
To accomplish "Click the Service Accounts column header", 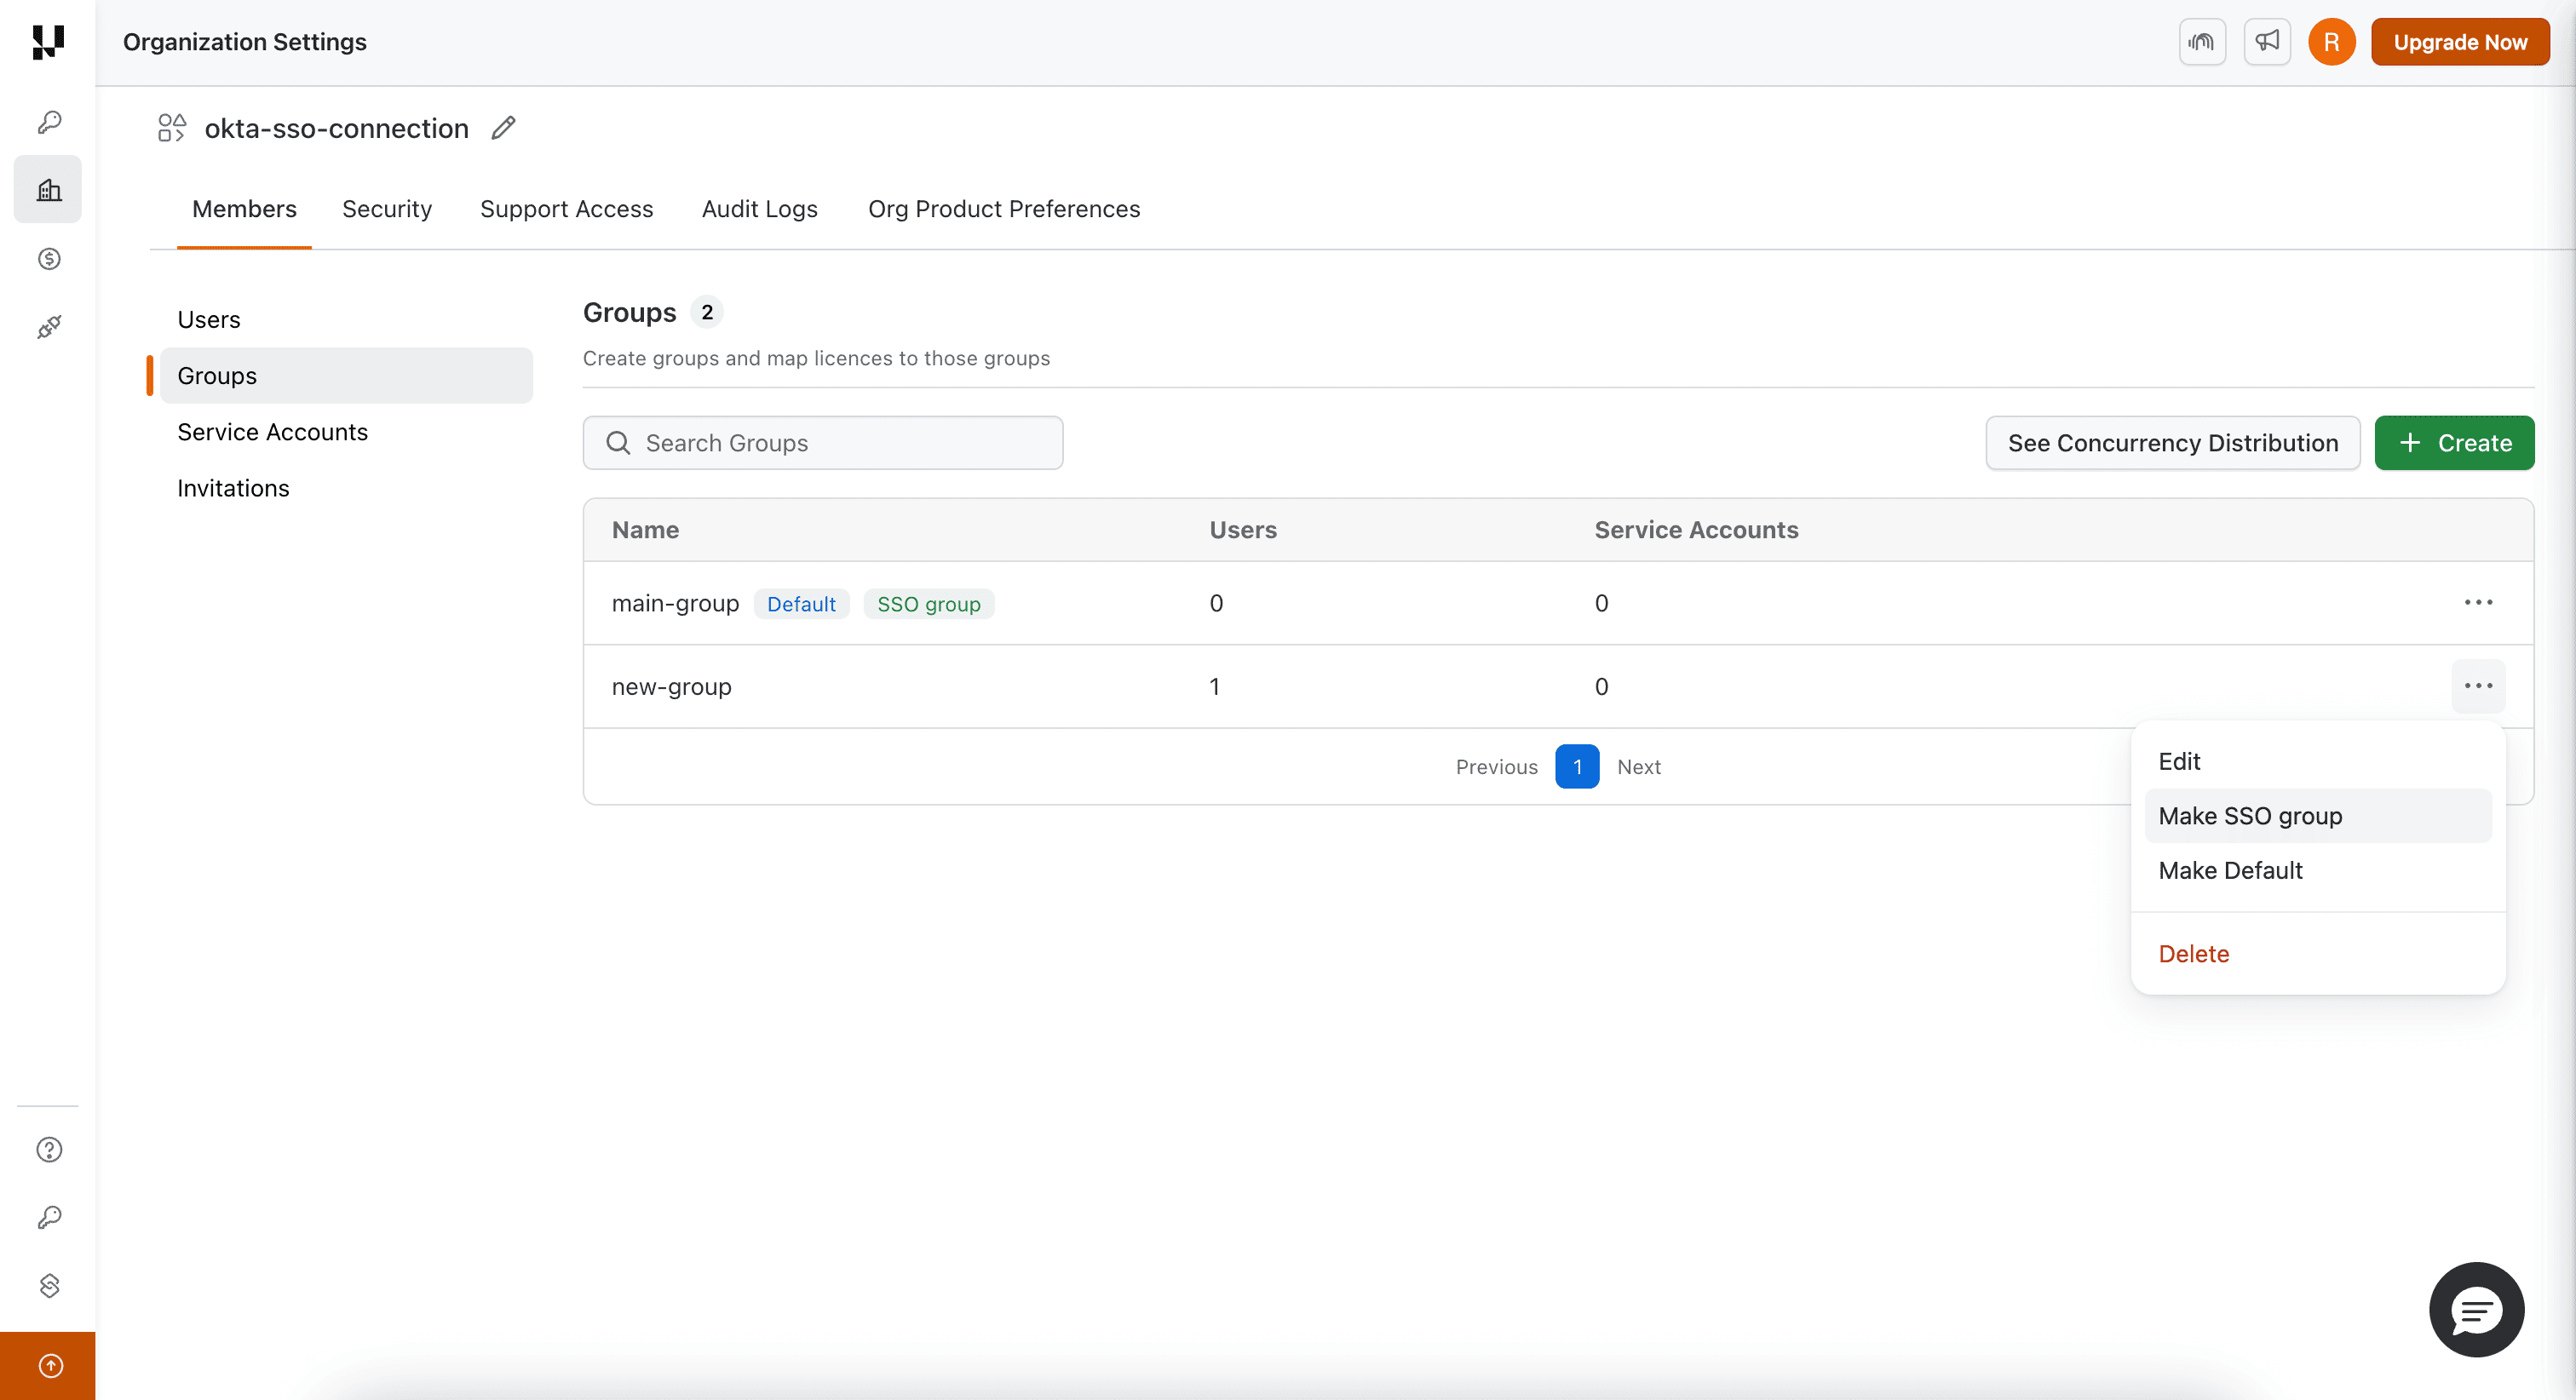I will pos(1696,530).
